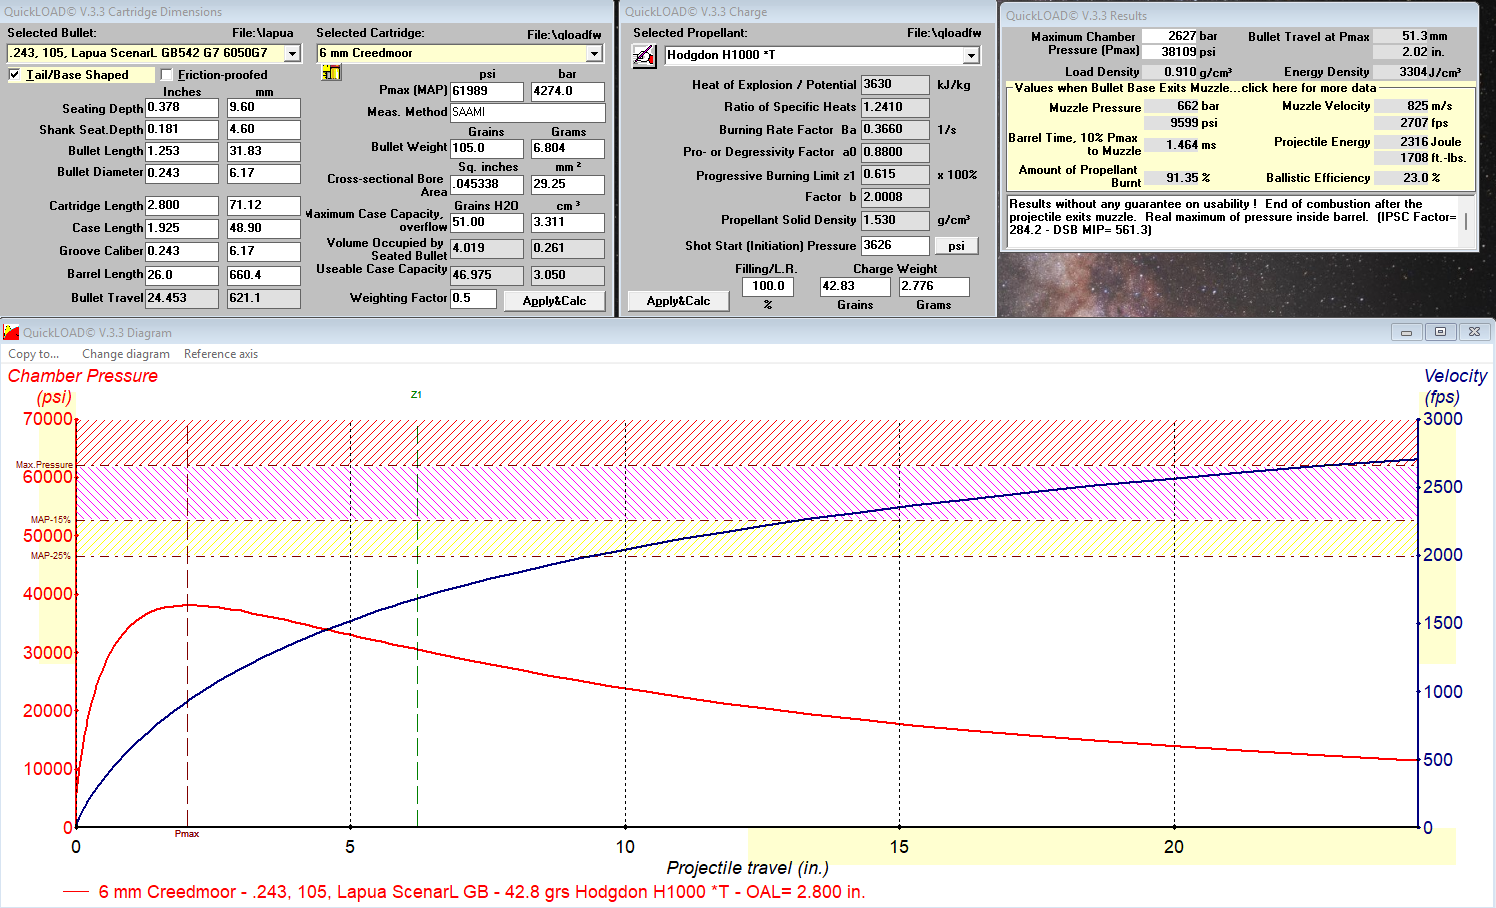Open the Reference axis menu
Viewport: 1496px width, 908px height.
click(221, 354)
